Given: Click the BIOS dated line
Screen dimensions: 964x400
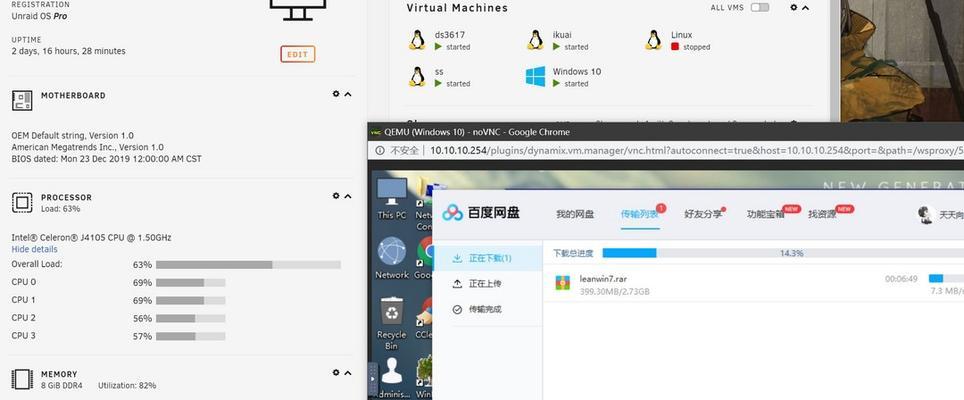Looking at the screenshot, I should (106, 159).
